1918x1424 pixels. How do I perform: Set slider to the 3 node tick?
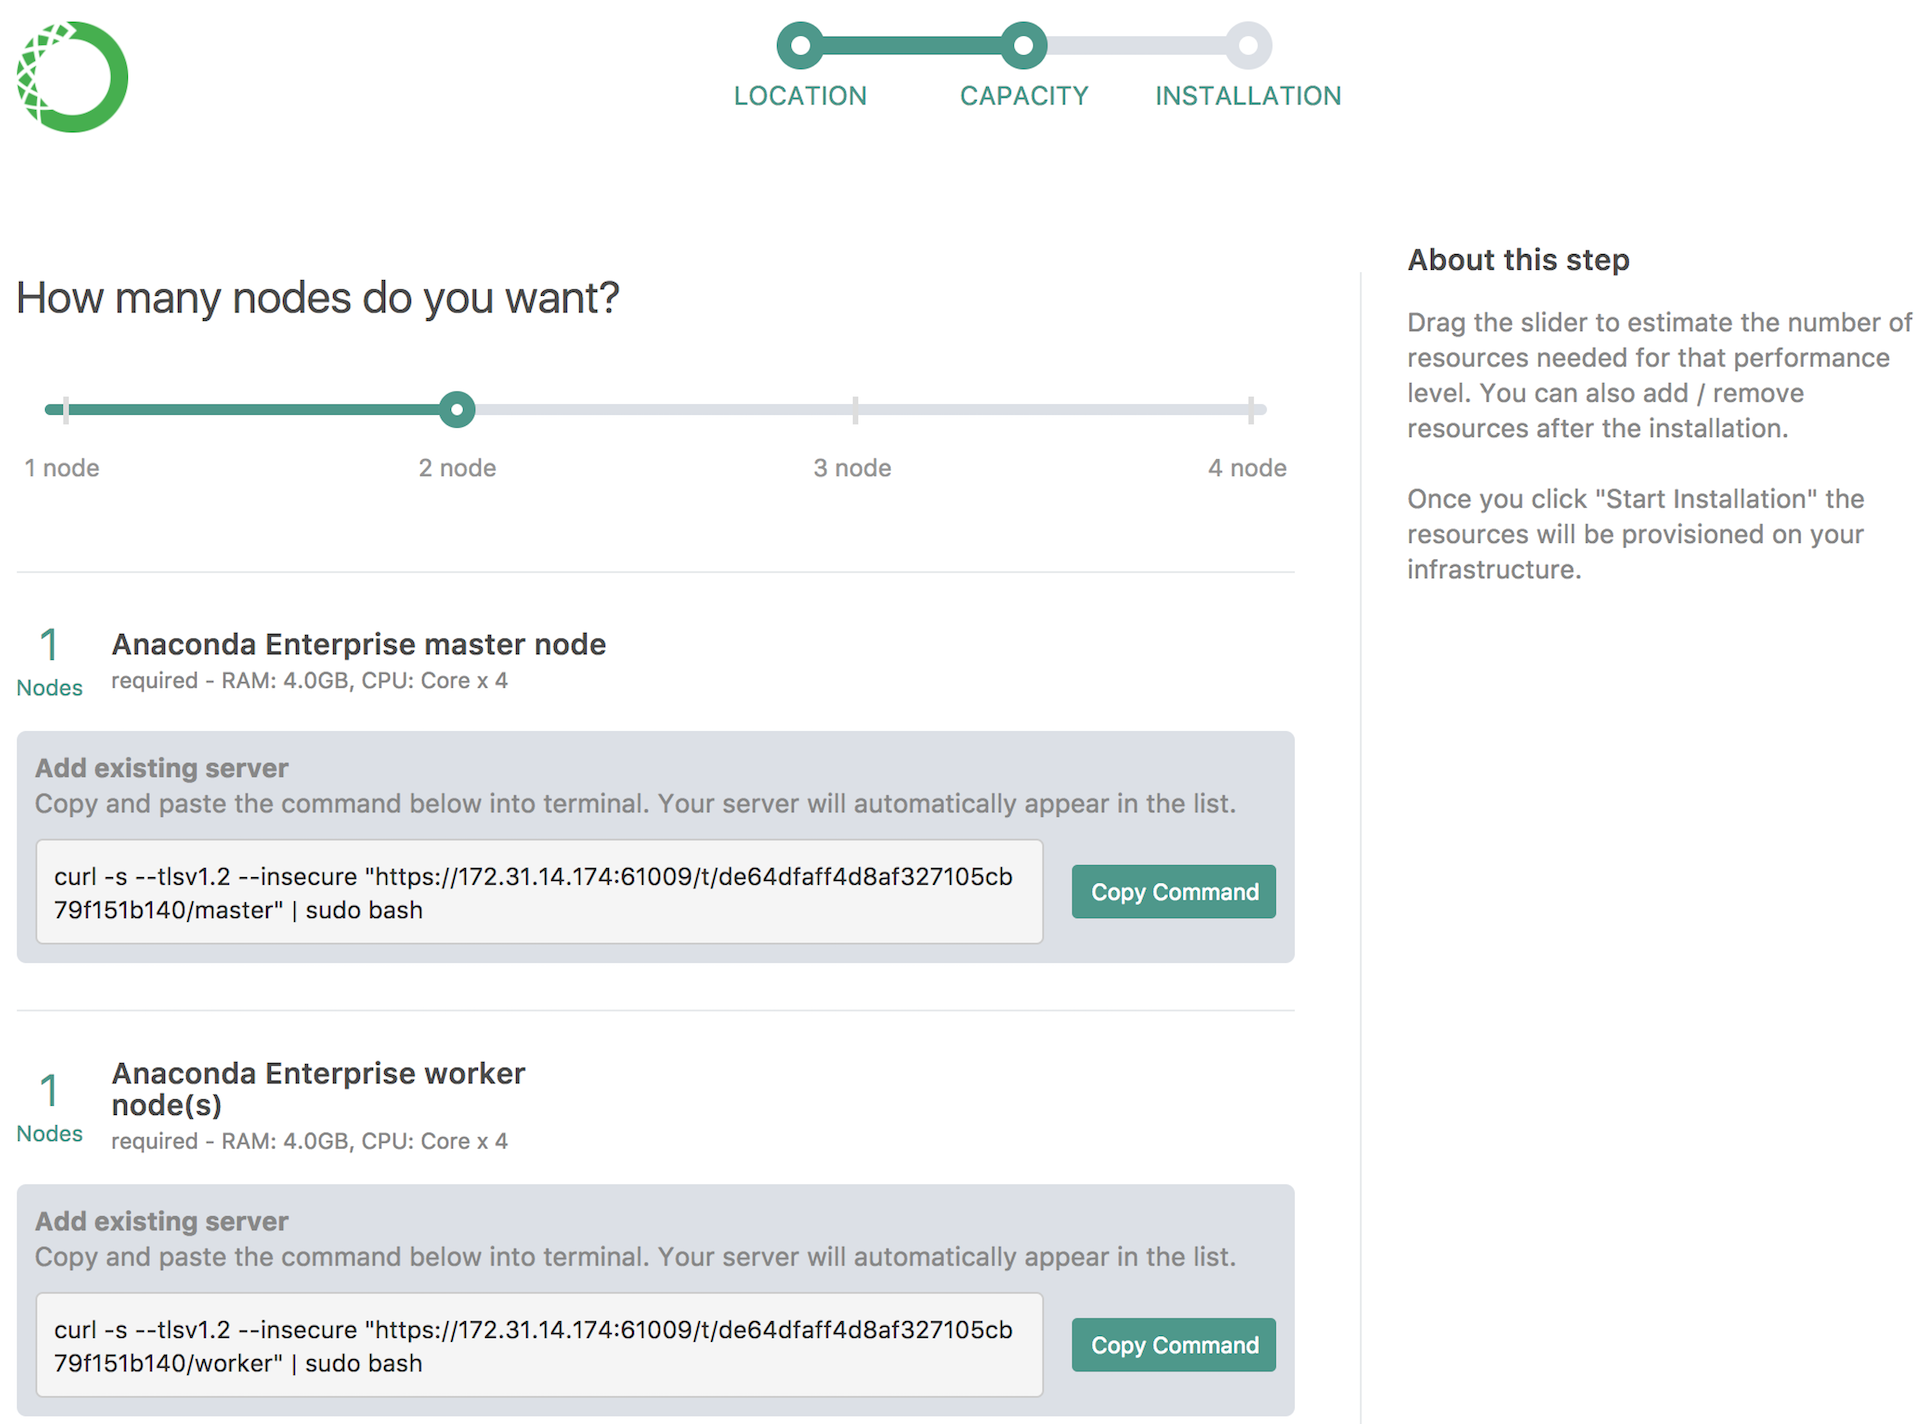pos(855,409)
